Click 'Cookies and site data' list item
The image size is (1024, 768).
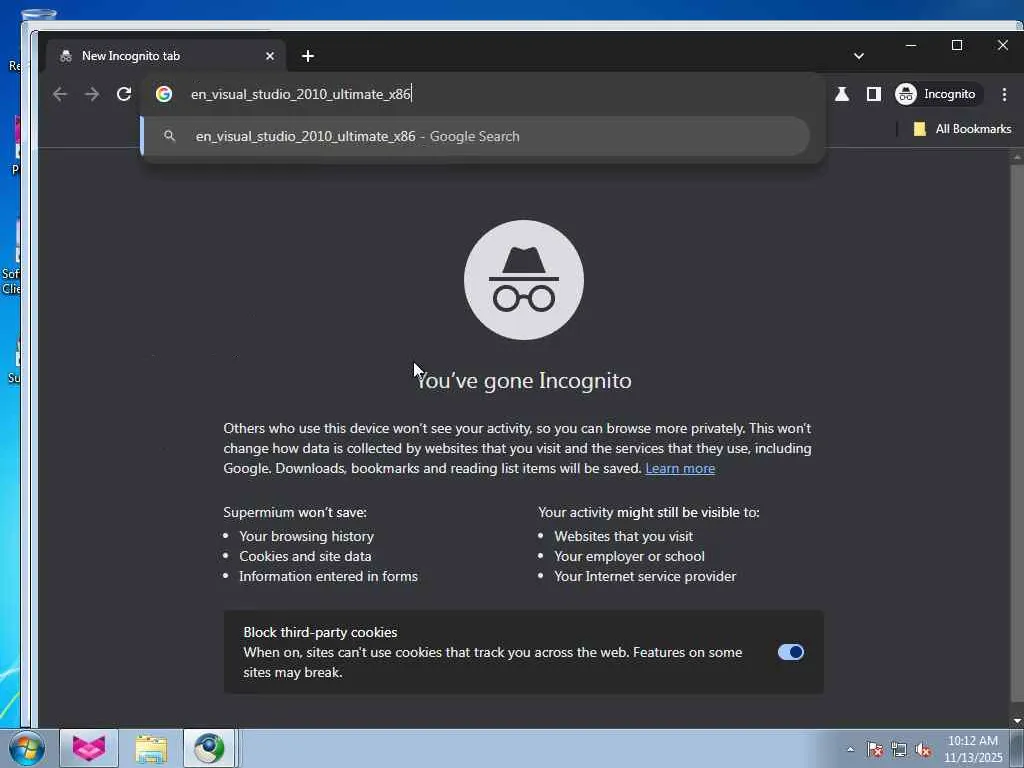click(x=305, y=556)
